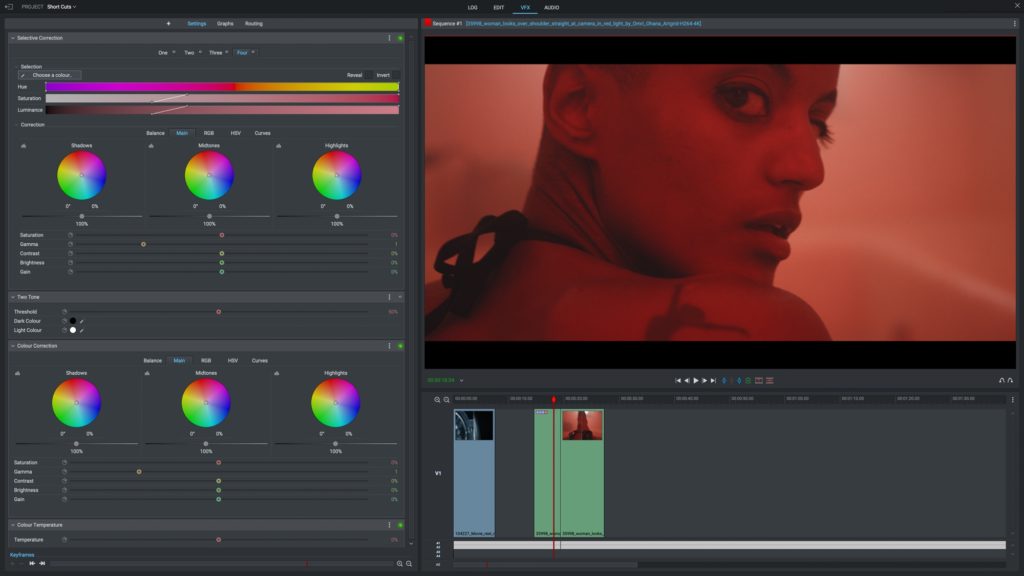Expand the timecode dropdown below the viewer
This screenshot has width=1024, height=576.
(x=462, y=379)
